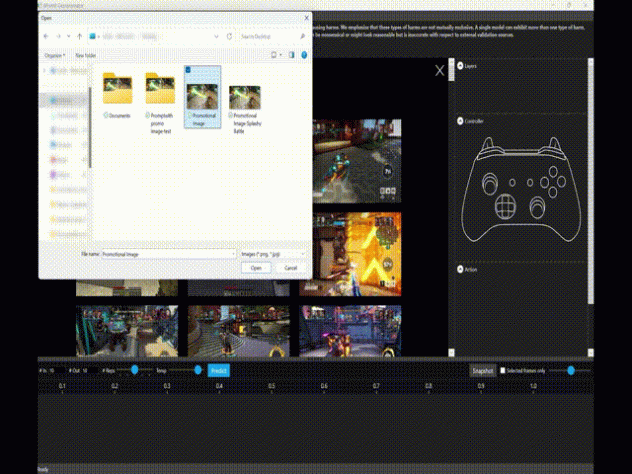Create a New folder
The image size is (632, 474).
coord(85,55)
